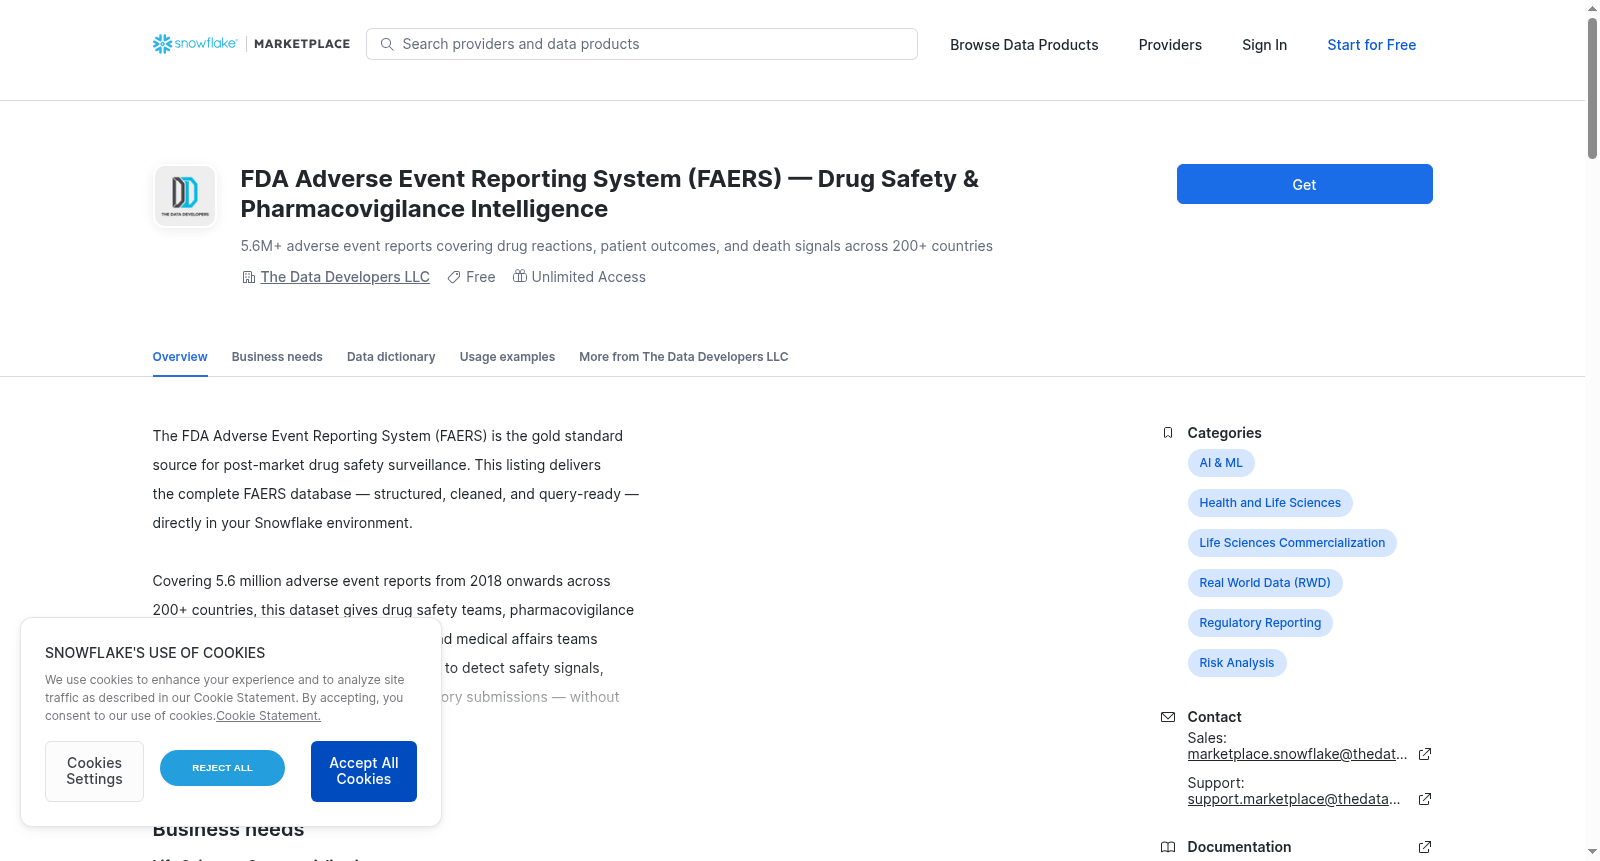Select the Risk Analysis category tag

click(x=1237, y=663)
